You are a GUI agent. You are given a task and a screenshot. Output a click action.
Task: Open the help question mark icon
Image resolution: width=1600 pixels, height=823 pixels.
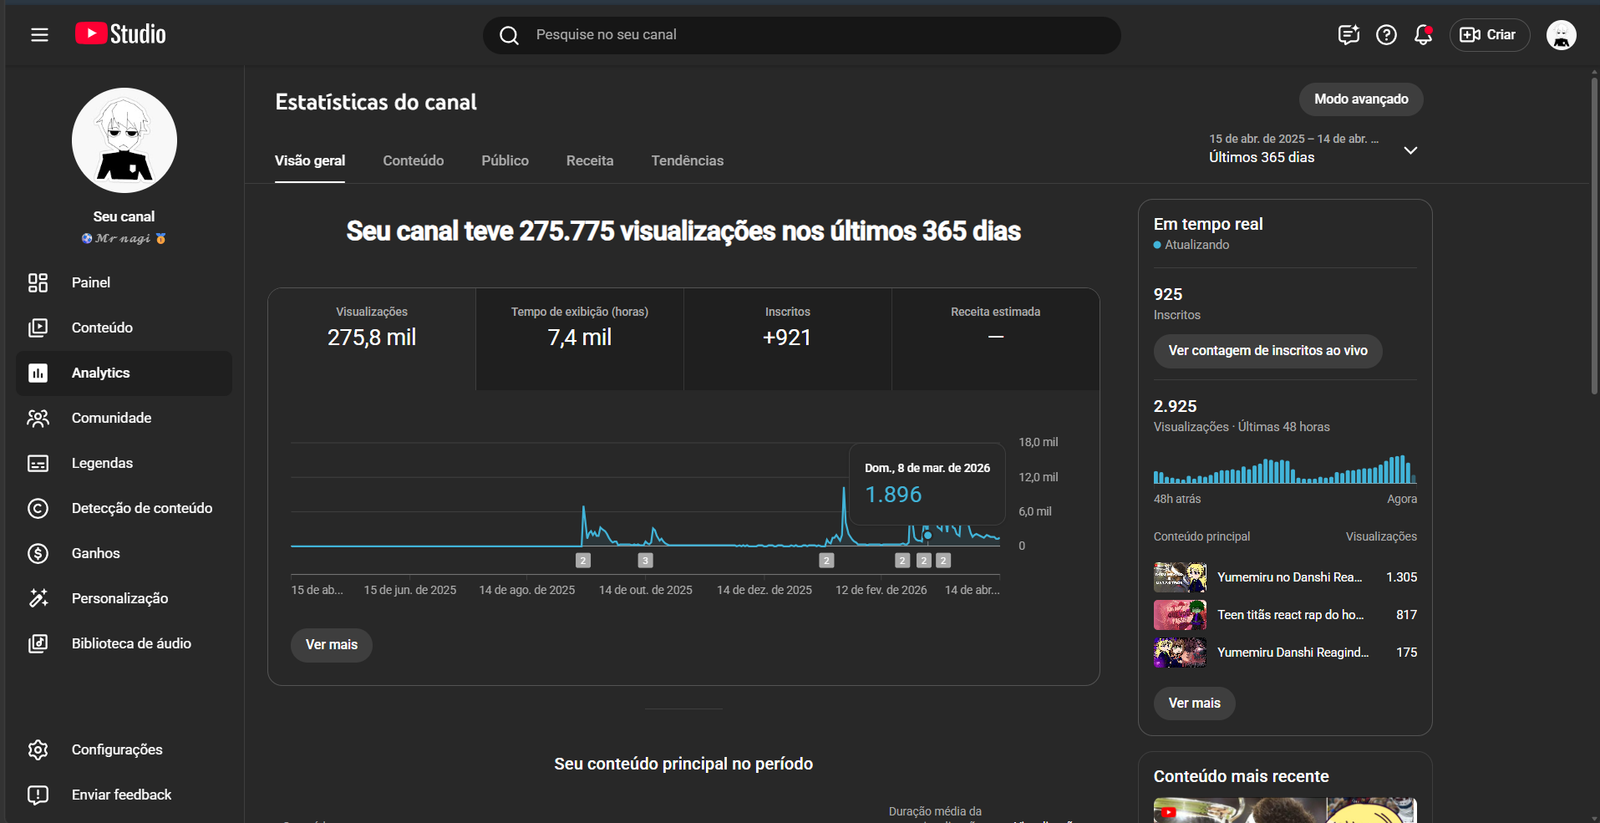(1386, 35)
